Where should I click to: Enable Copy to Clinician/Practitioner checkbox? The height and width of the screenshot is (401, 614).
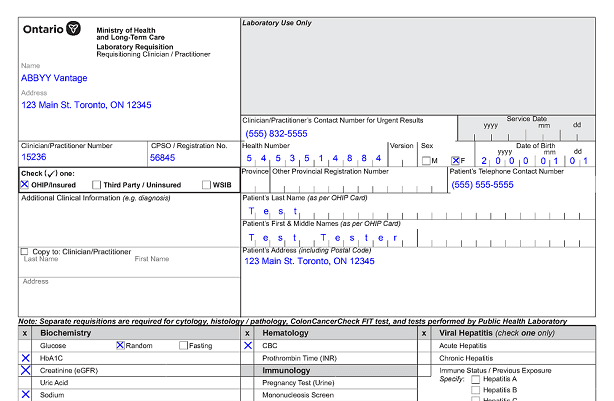click(25, 251)
